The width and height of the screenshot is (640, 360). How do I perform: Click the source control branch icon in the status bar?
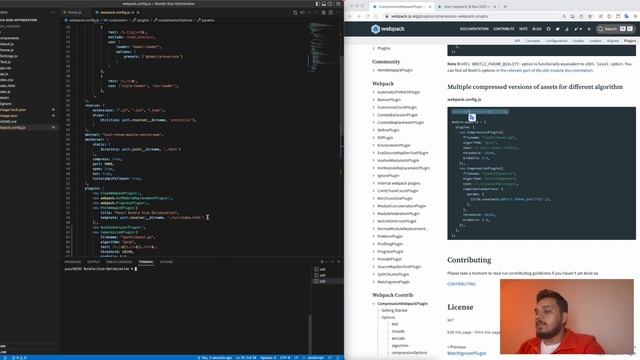5,358
